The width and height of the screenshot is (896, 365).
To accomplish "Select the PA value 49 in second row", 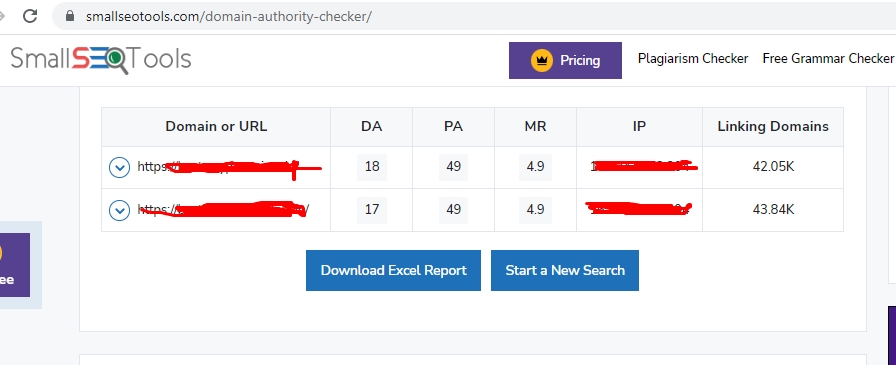I will pos(454,210).
